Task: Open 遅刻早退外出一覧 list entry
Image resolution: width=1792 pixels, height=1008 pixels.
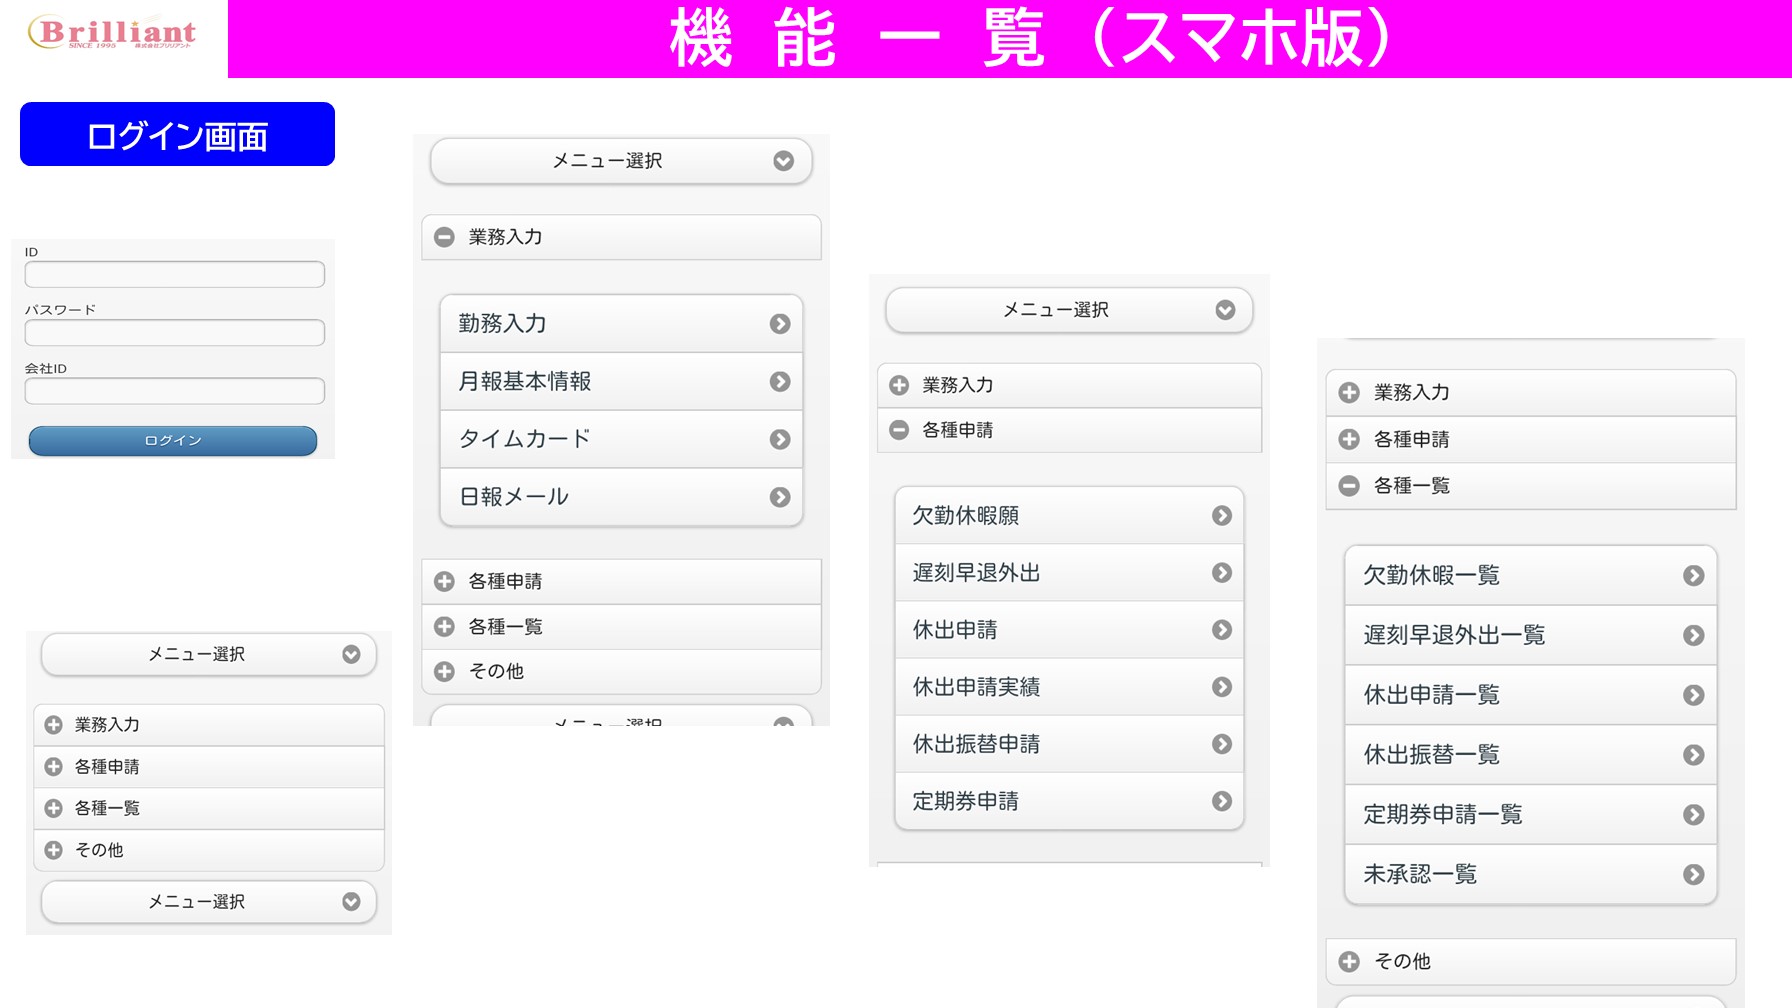Action: pyautogui.click(x=1530, y=635)
